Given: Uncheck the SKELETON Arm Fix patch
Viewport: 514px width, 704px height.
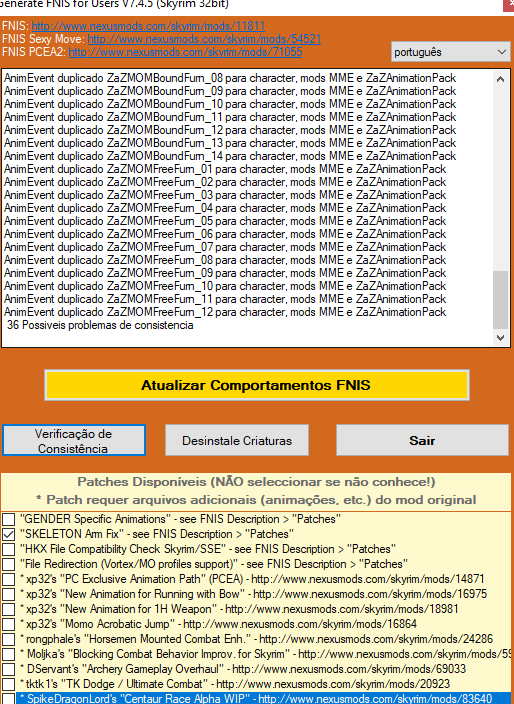Looking at the screenshot, I should coord(9,534).
